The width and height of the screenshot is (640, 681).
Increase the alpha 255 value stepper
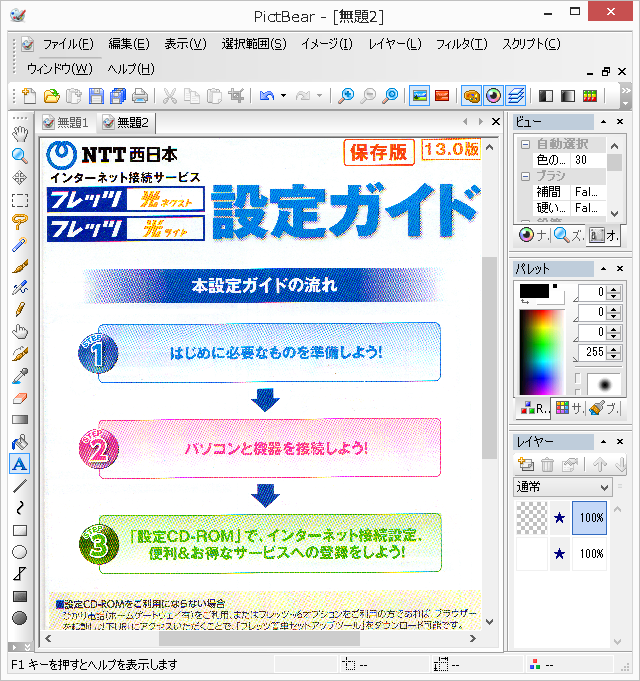pyautogui.click(x=614, y=348)
